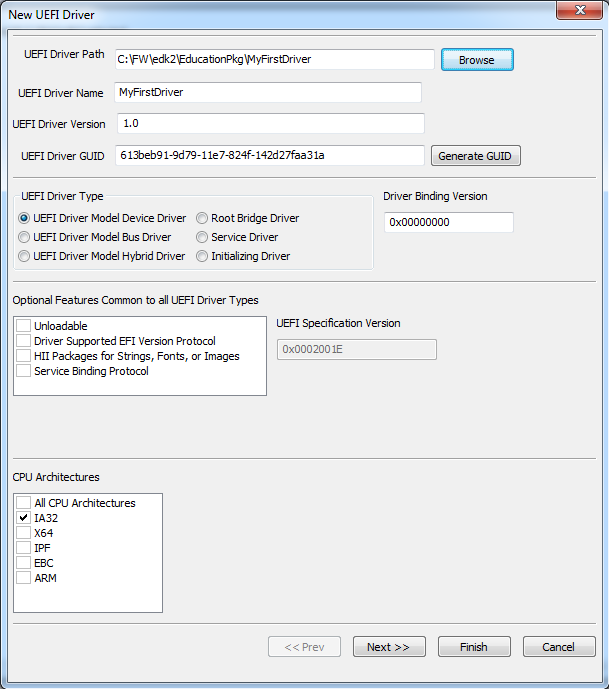Image resolution: width=609 pixels, height=689 pixels.
Task: Click the 'UEFI Driver GUID' label
Action: coord(63,156)
